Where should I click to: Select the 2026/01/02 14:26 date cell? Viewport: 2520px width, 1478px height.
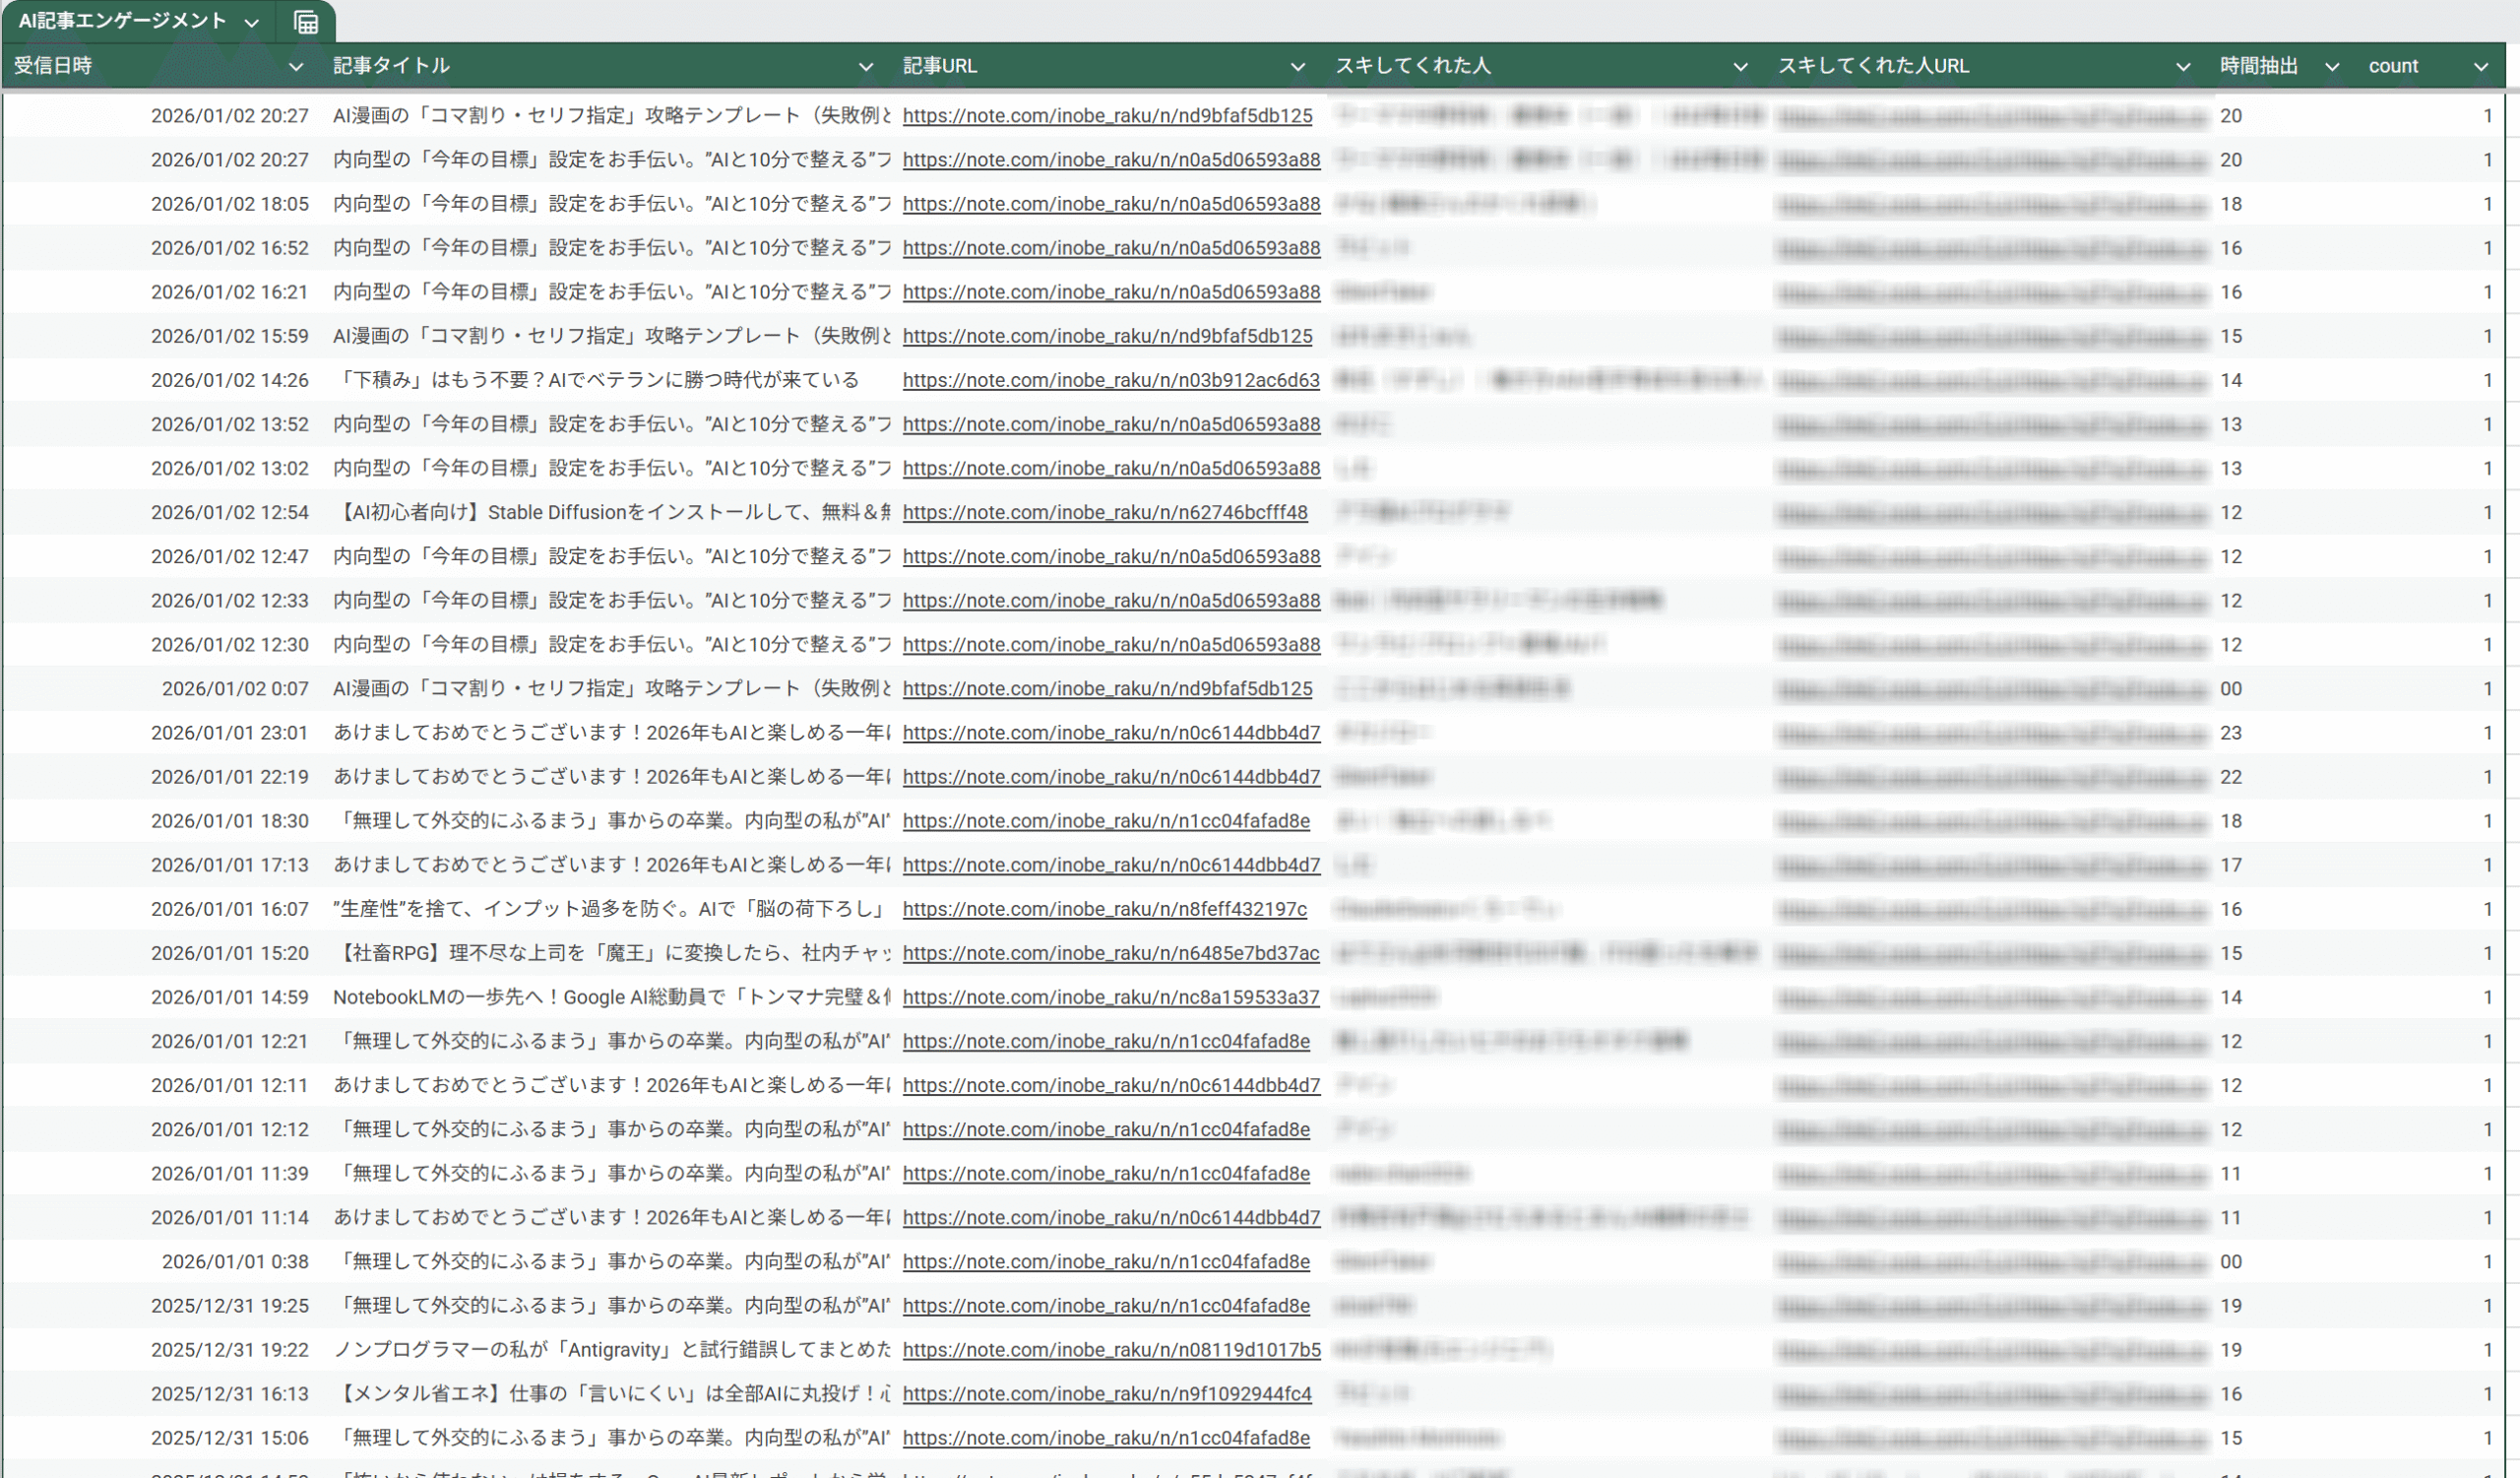click(230, 380)
